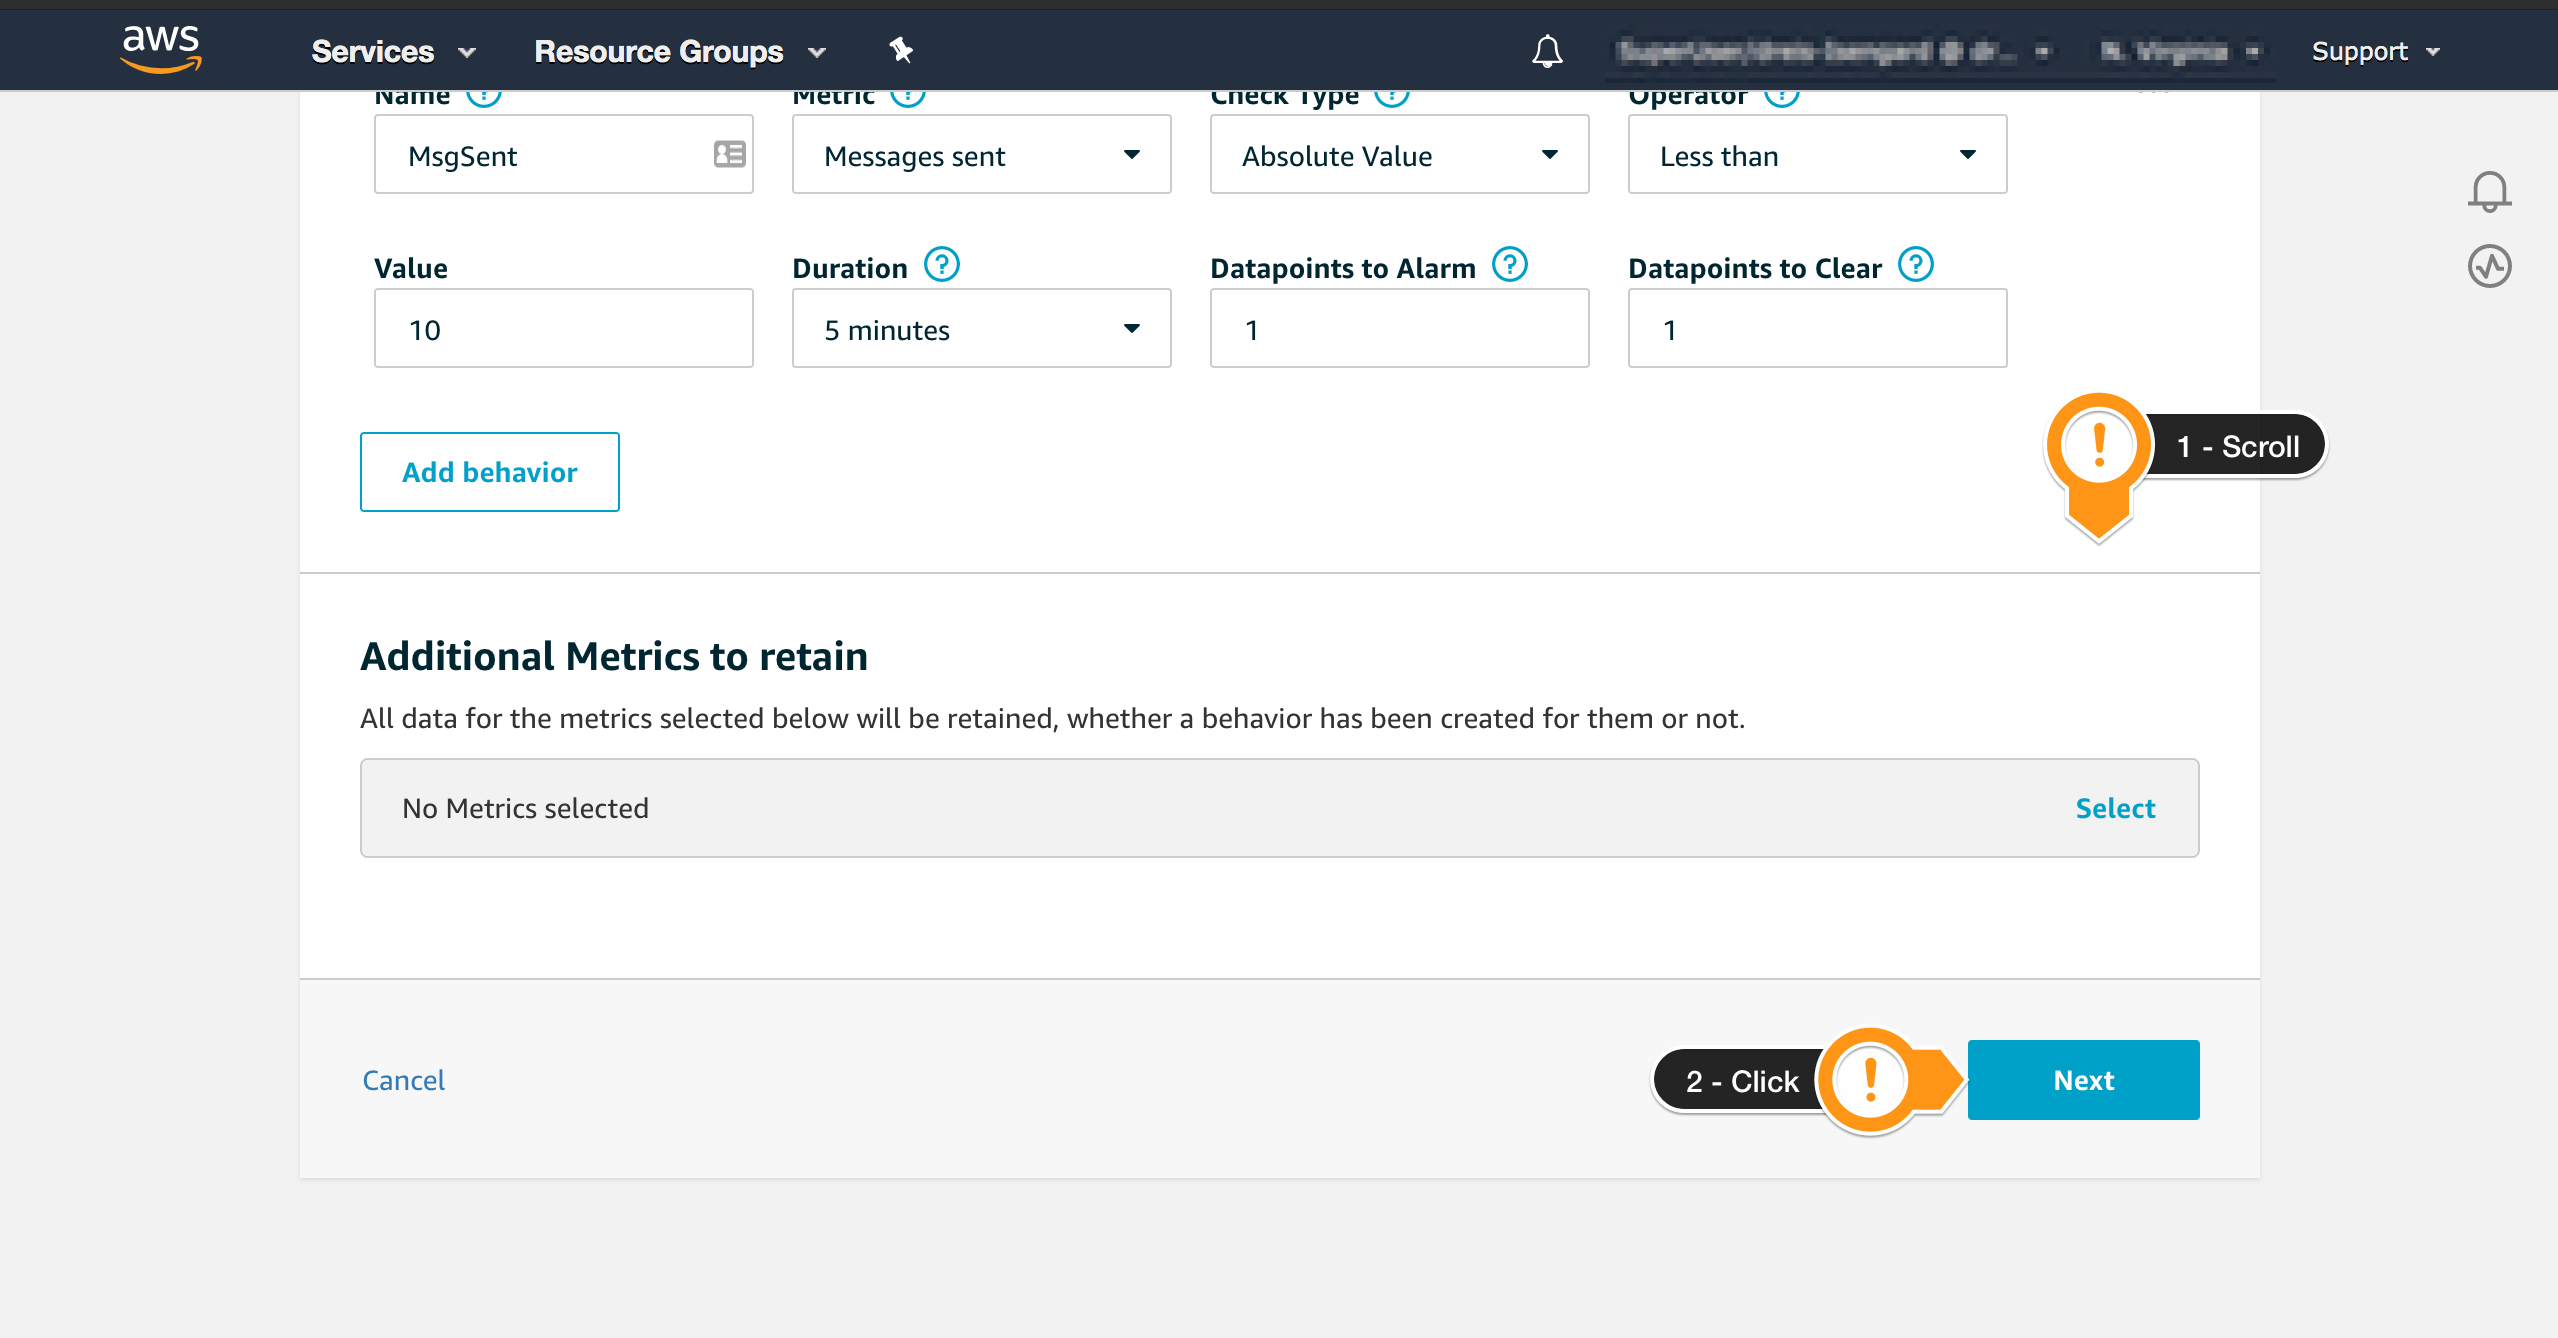Image resolution: width=2558 pixels, height=1338 pixels.
Task: Click the activity pulse icon on right sidebar
Action: pyautogui.click(x=2489, y=266)
